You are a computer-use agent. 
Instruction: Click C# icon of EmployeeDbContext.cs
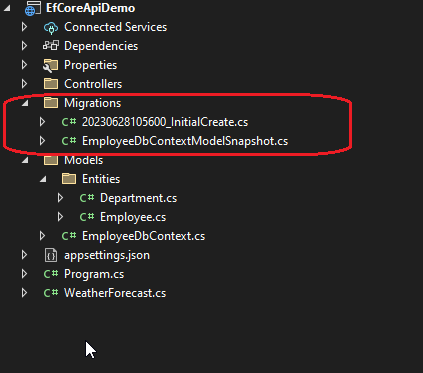point(69,236)
